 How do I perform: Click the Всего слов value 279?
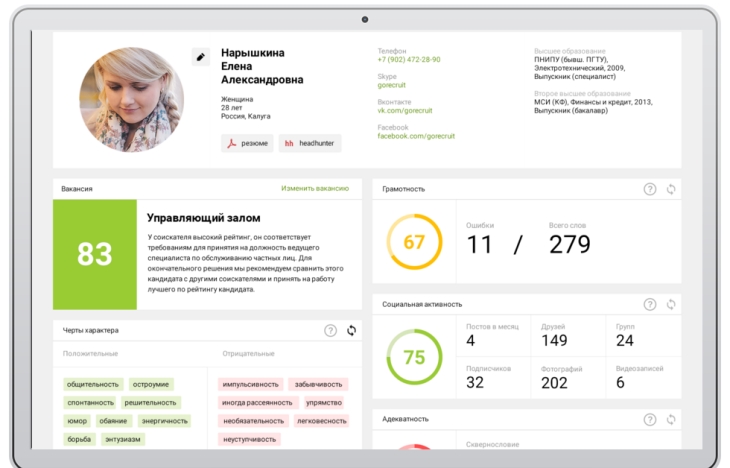(x=570, y=244)
